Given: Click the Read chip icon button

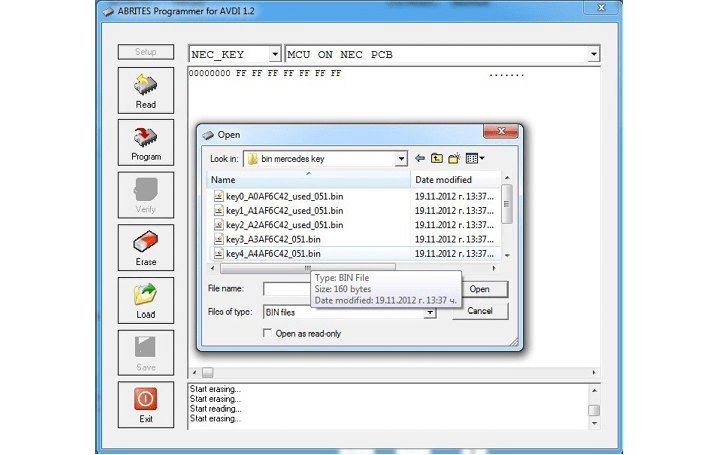Looking at the screenshot, I should pos(146,91).
